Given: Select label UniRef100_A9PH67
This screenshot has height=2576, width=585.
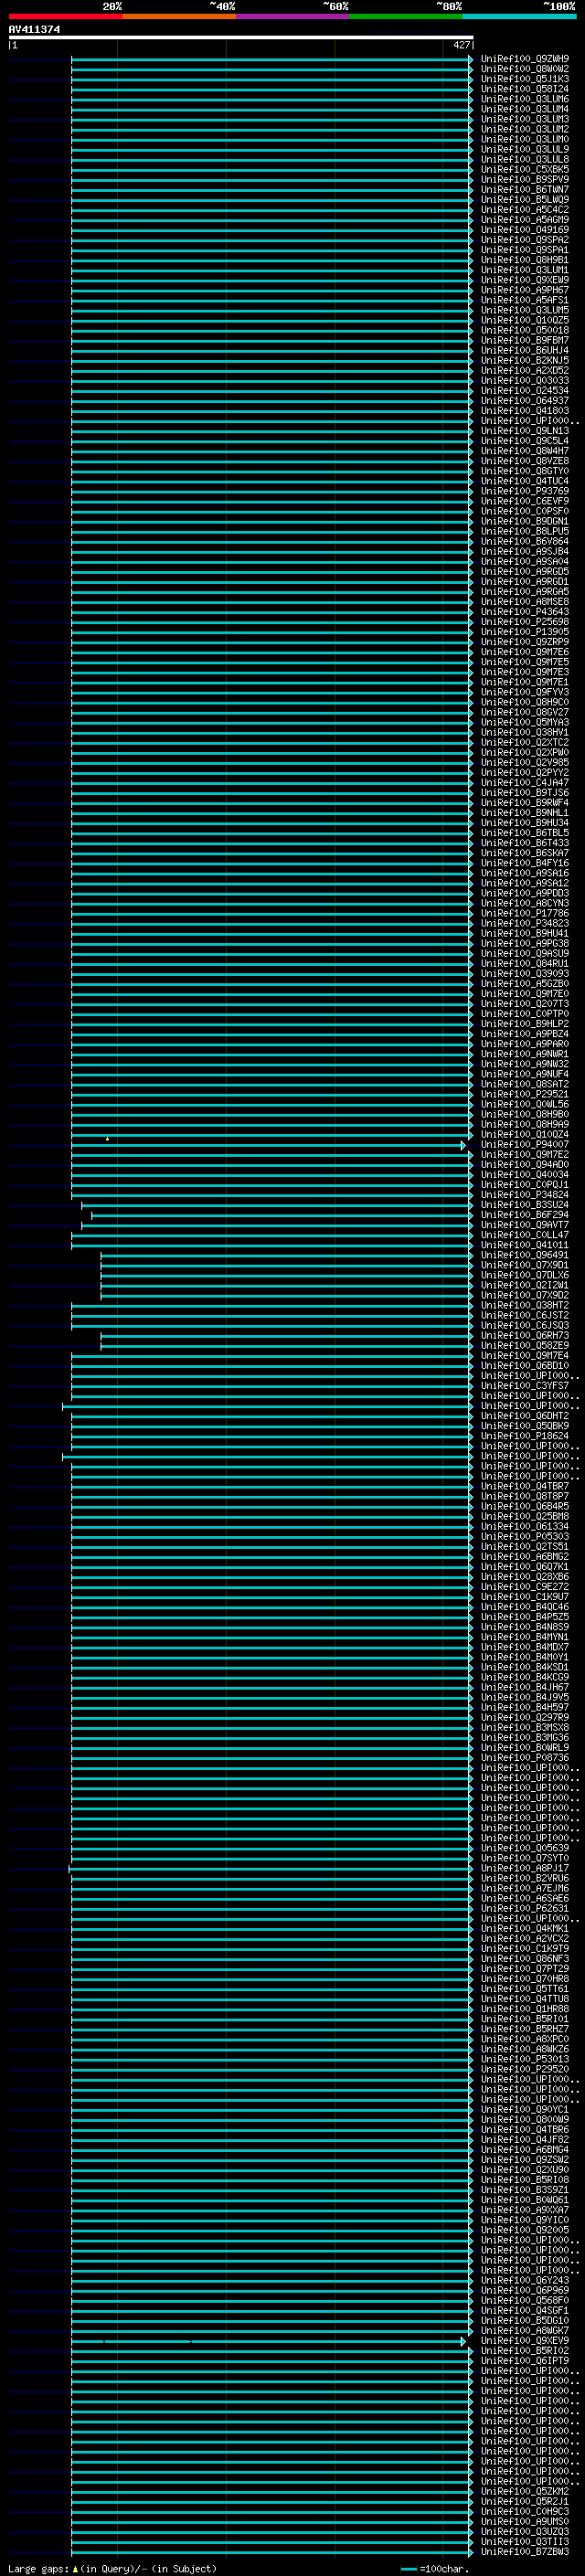Looking at the screenshot, I should pyautogui.click(x=525, y=290).
